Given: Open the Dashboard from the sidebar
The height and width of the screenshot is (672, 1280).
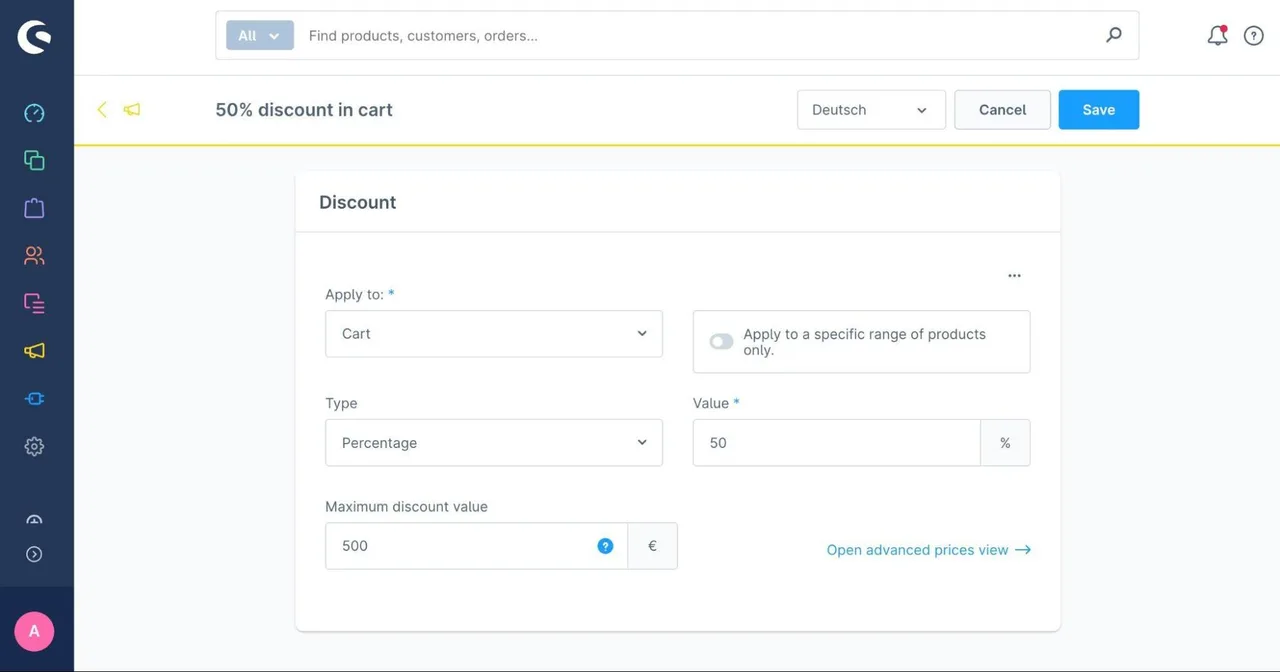Looking at the screenshot, I should click(x=34, y=113).
